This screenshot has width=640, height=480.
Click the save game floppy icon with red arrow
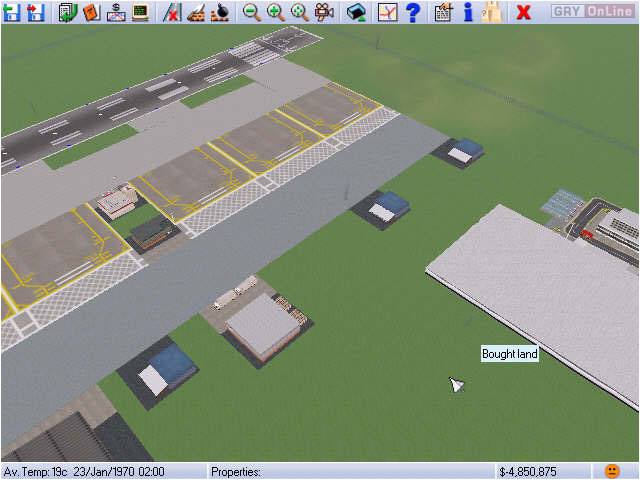tap(36, 12)
